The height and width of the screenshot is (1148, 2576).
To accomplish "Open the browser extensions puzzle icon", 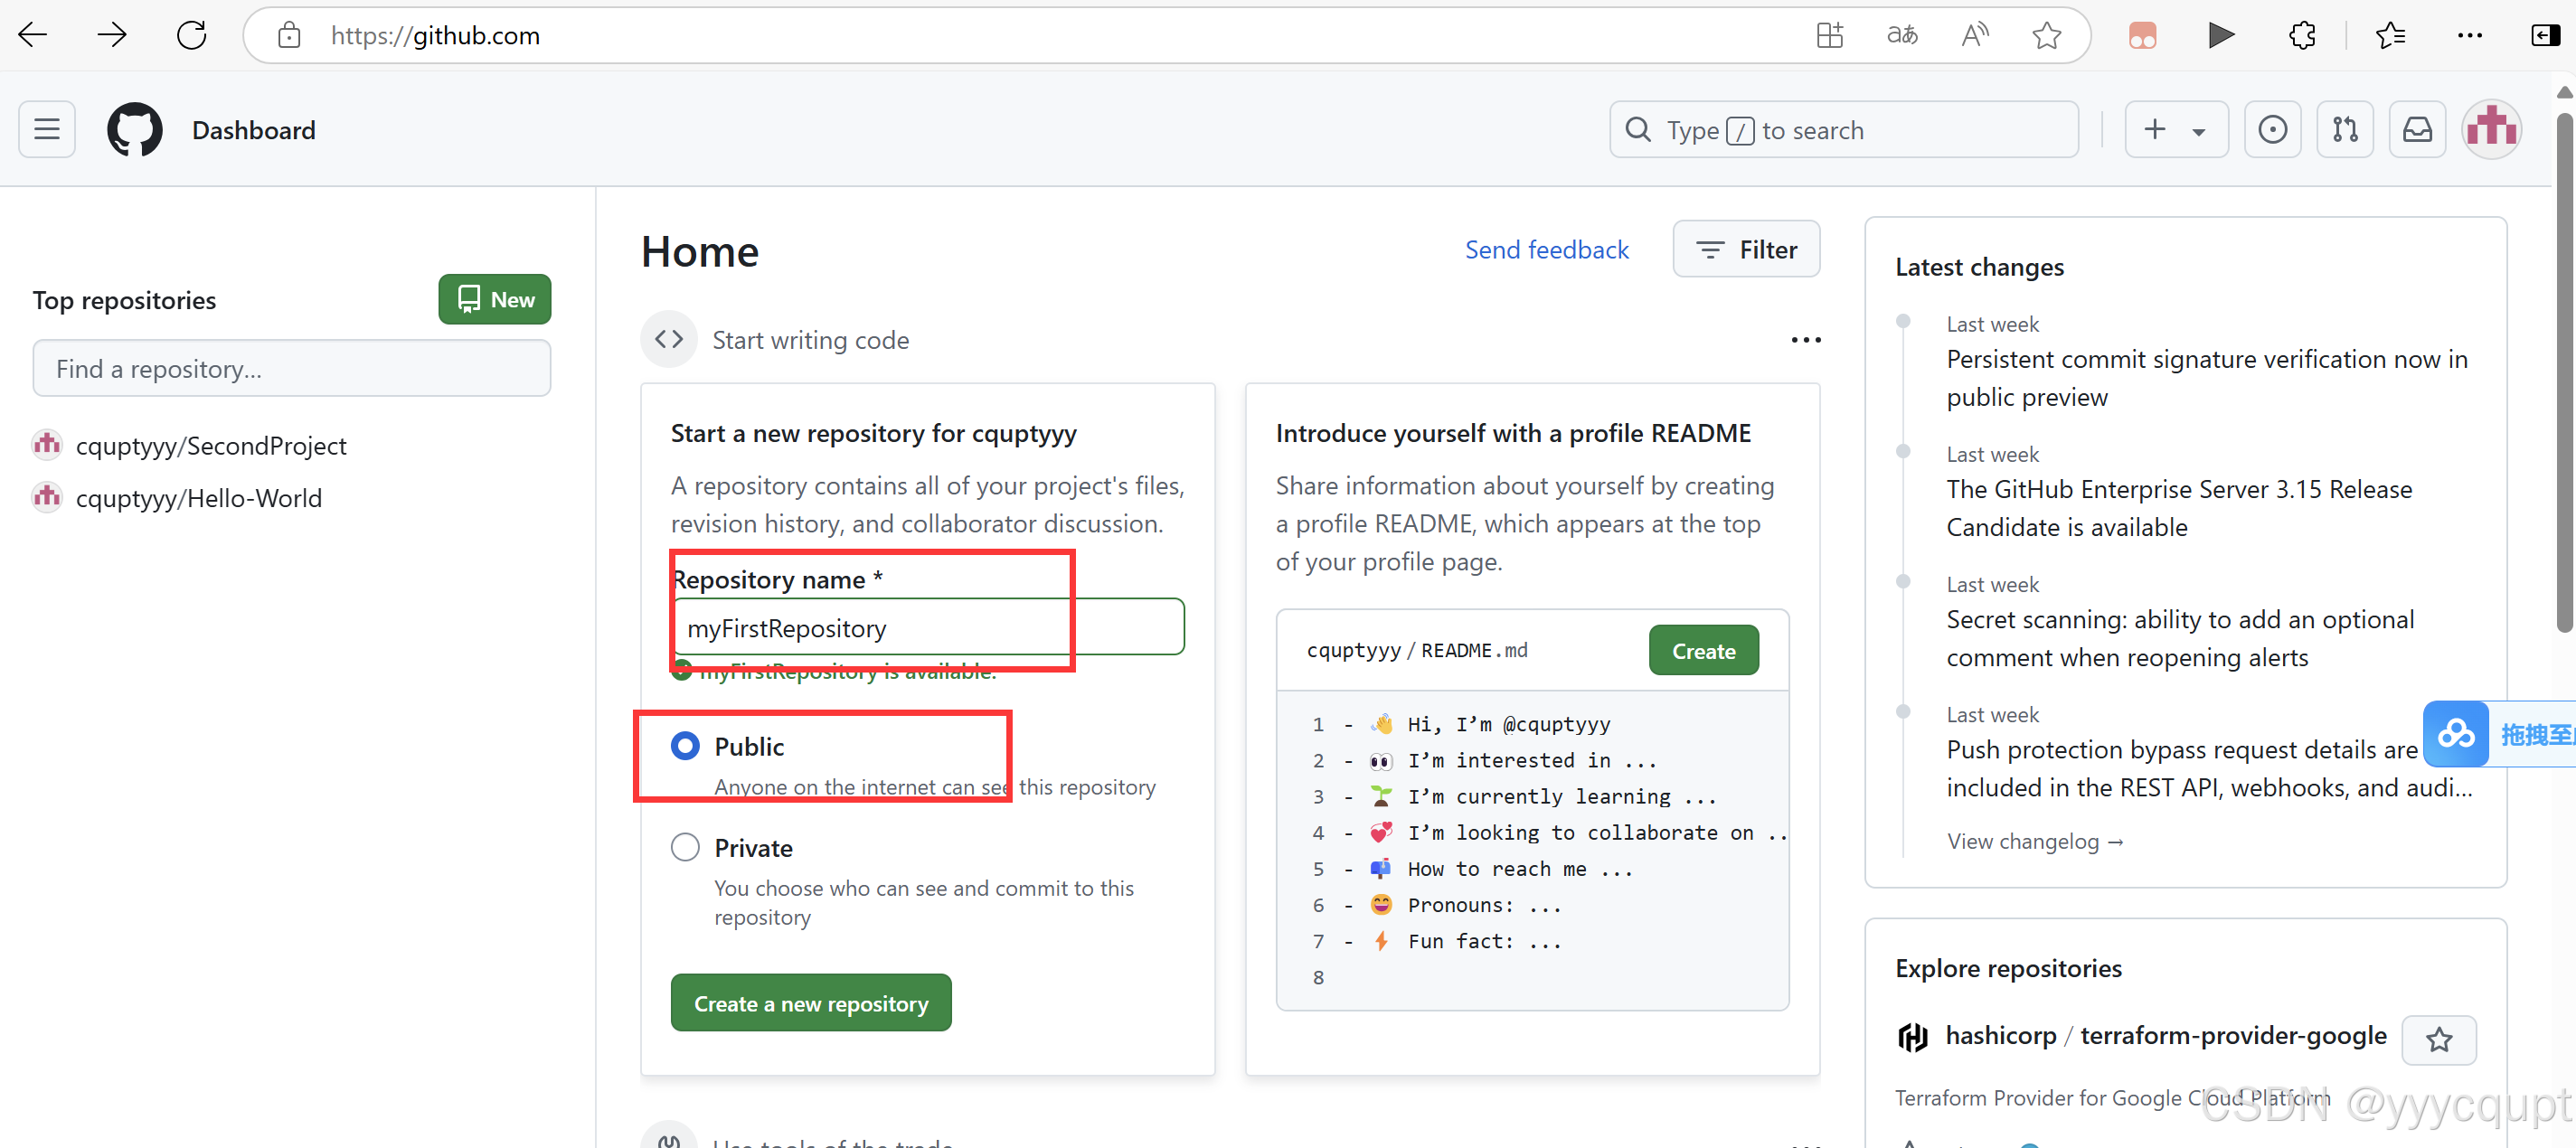I will (x=2302, y=36).
